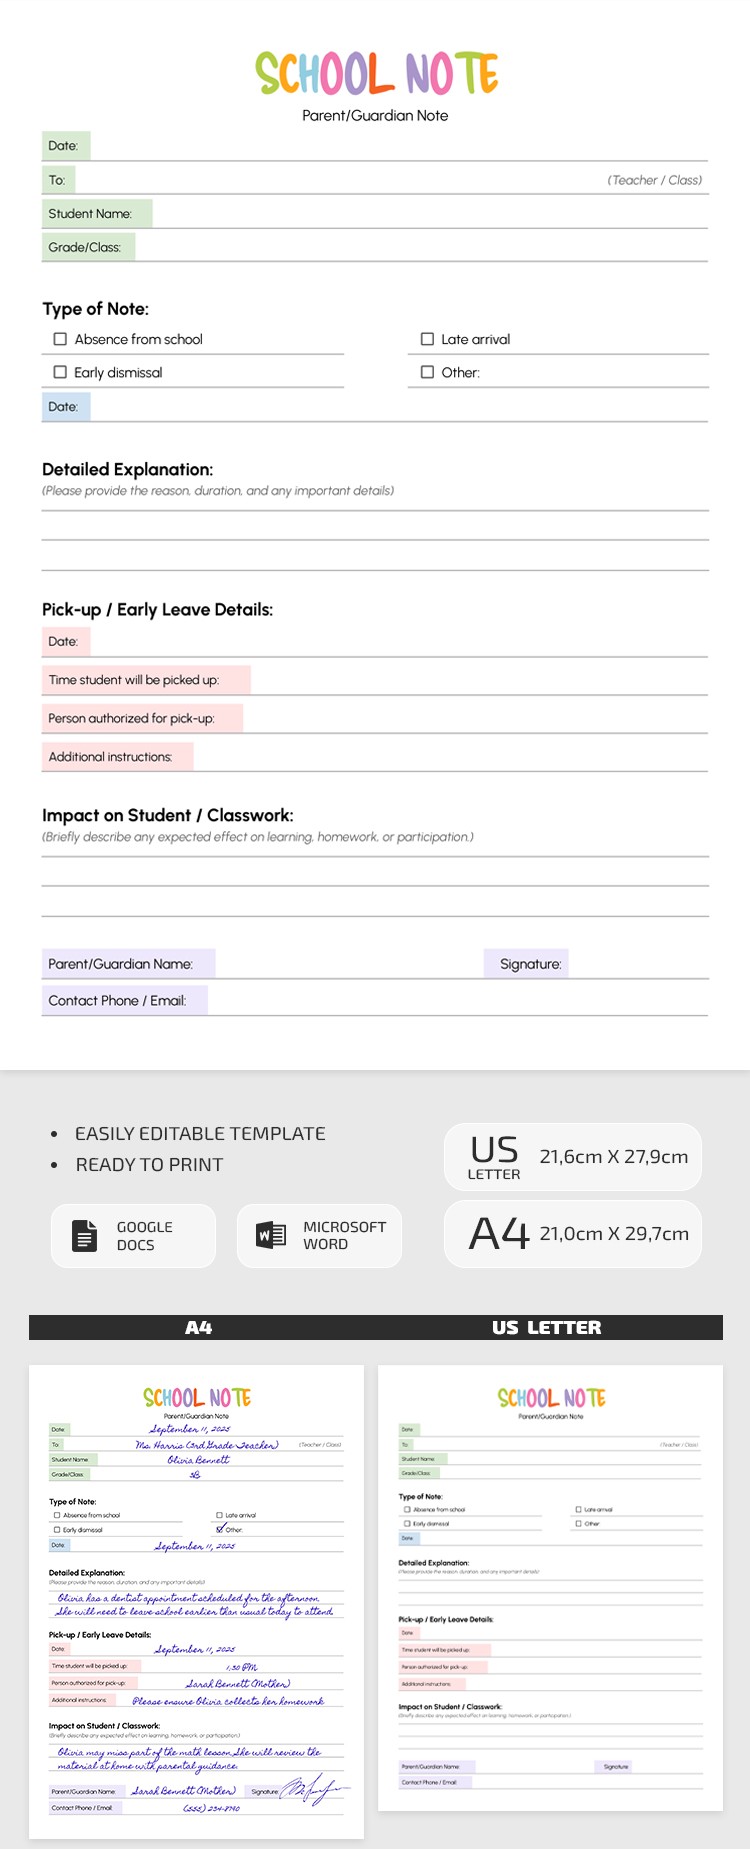Click the Student Name input line
This screenshot has width=750, height=1849.
click(x=430, y=214)
